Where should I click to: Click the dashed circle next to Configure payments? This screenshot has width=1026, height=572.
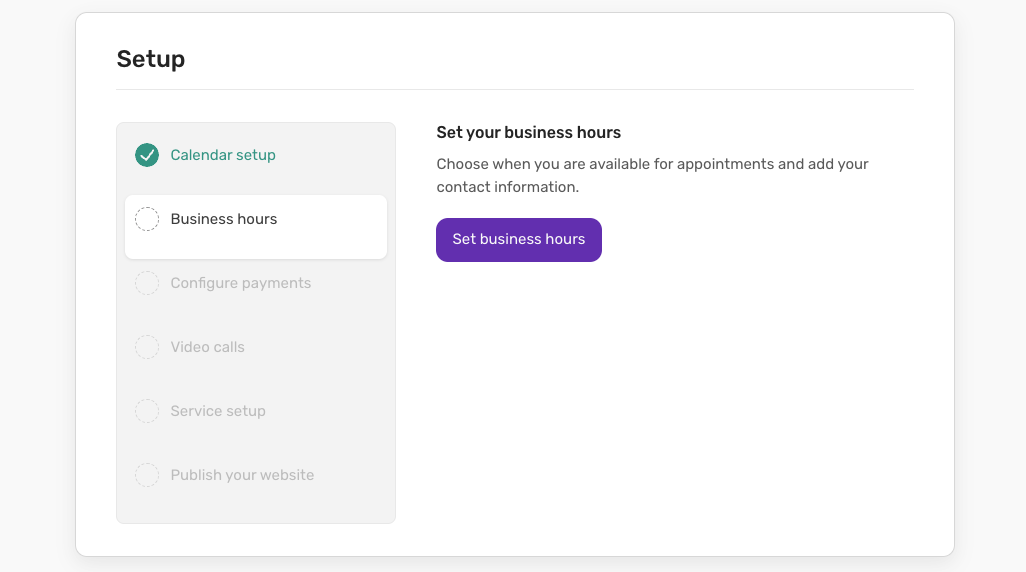point(147,283)
